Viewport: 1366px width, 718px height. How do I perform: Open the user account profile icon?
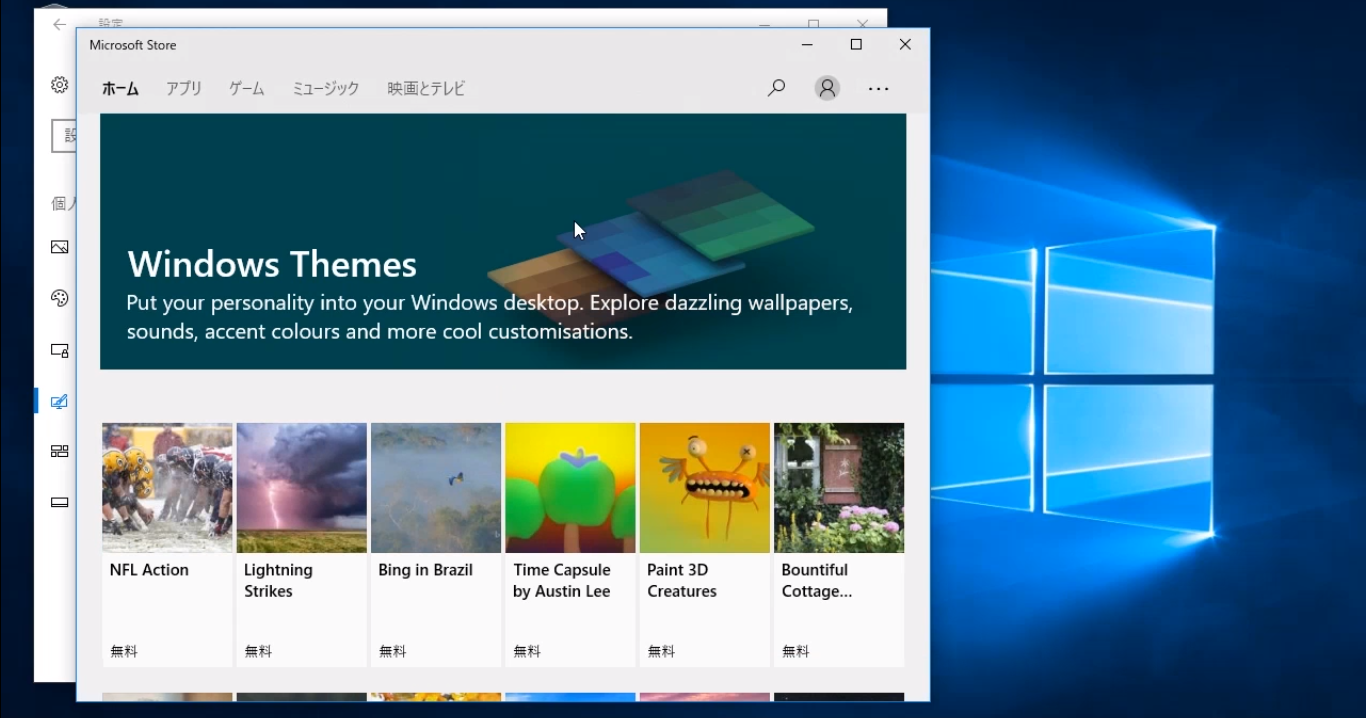coord(827,88)
